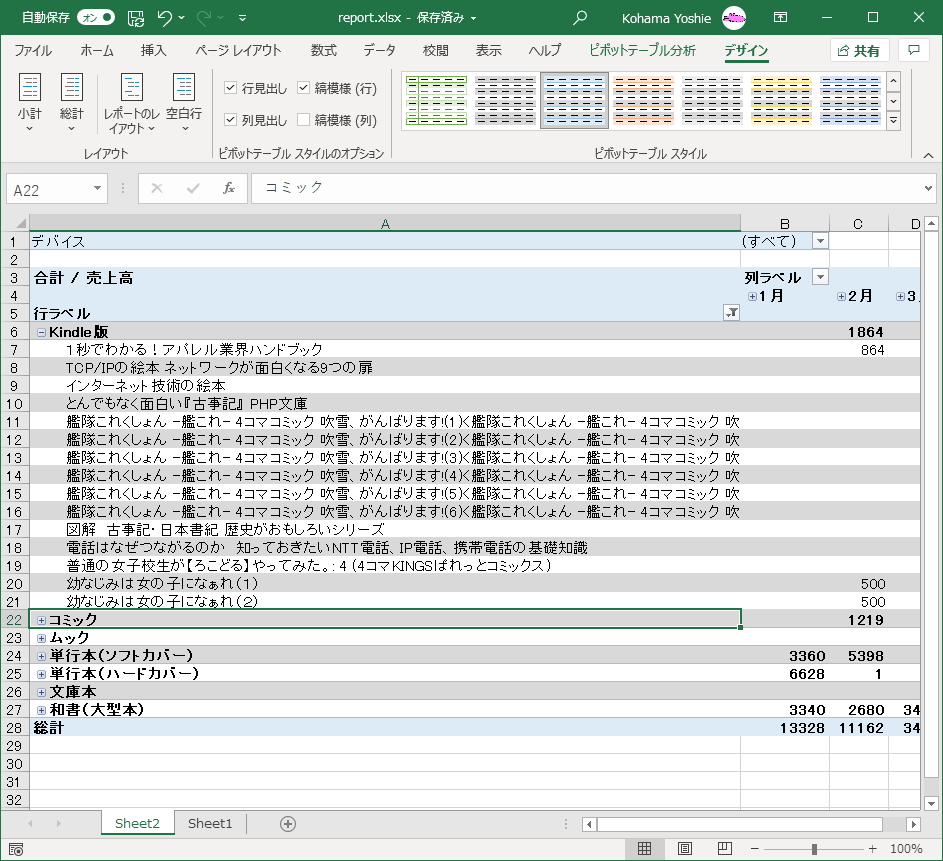The width and height of the screenshot is (943, 861).
Task: Expand the pivot table styles gallery
Action: tap(894, 120)
